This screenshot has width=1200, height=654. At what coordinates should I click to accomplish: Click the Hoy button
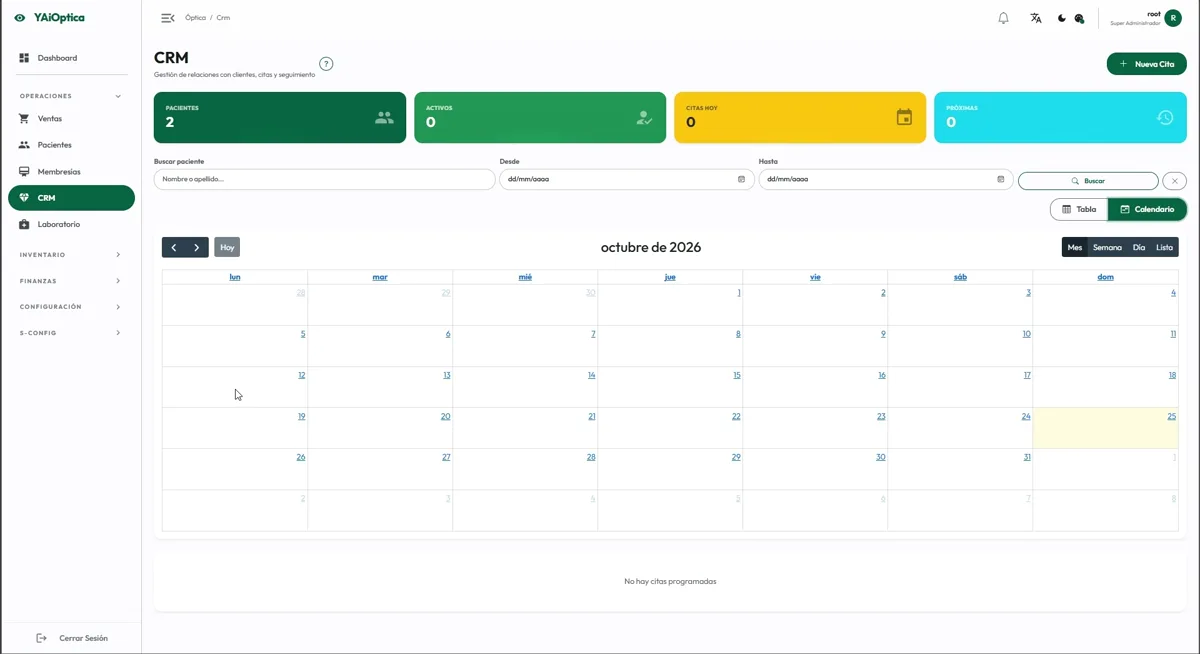coord(227,247)
